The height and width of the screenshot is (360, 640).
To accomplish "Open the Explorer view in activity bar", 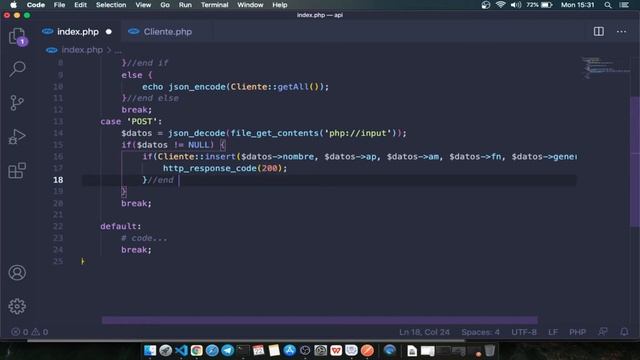I will tap(17, 37).
